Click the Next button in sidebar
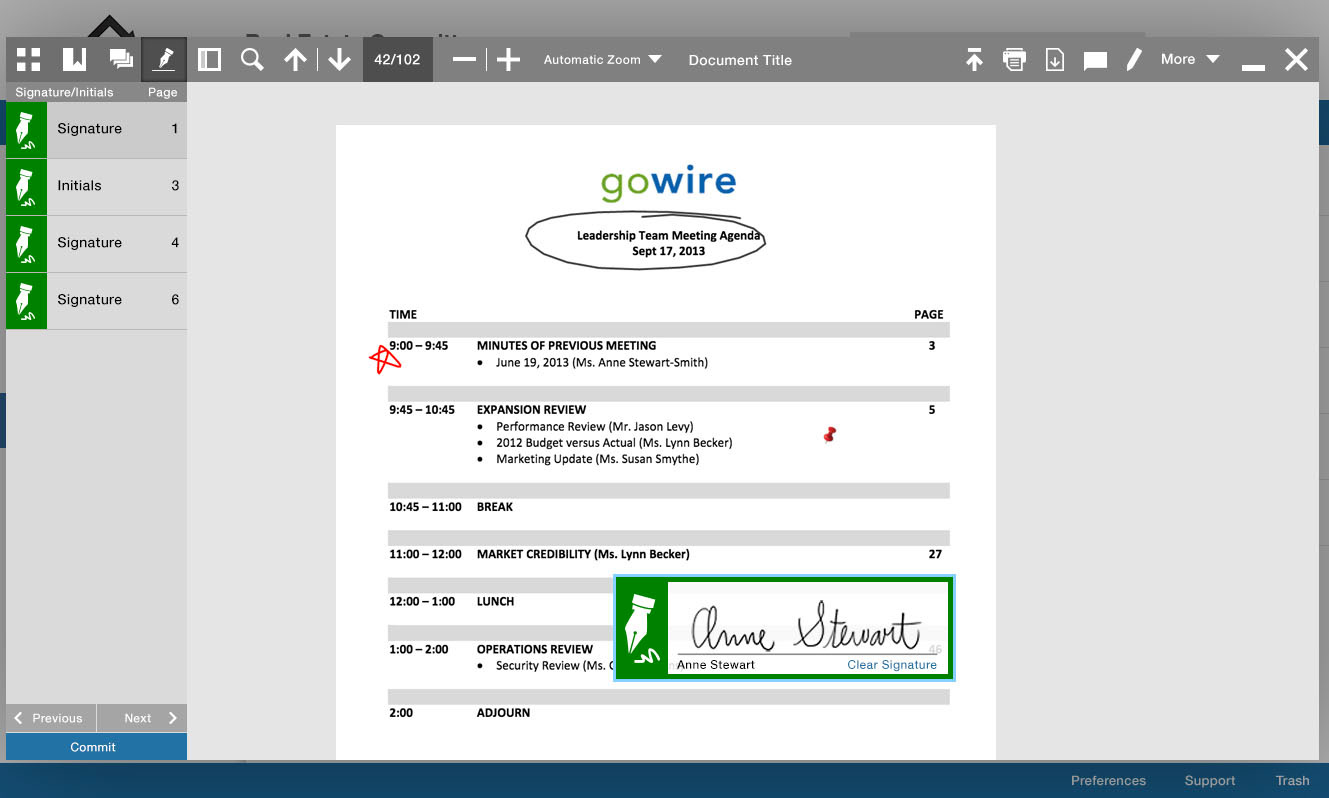This screenshot has height=798, width=1329. 142,718
